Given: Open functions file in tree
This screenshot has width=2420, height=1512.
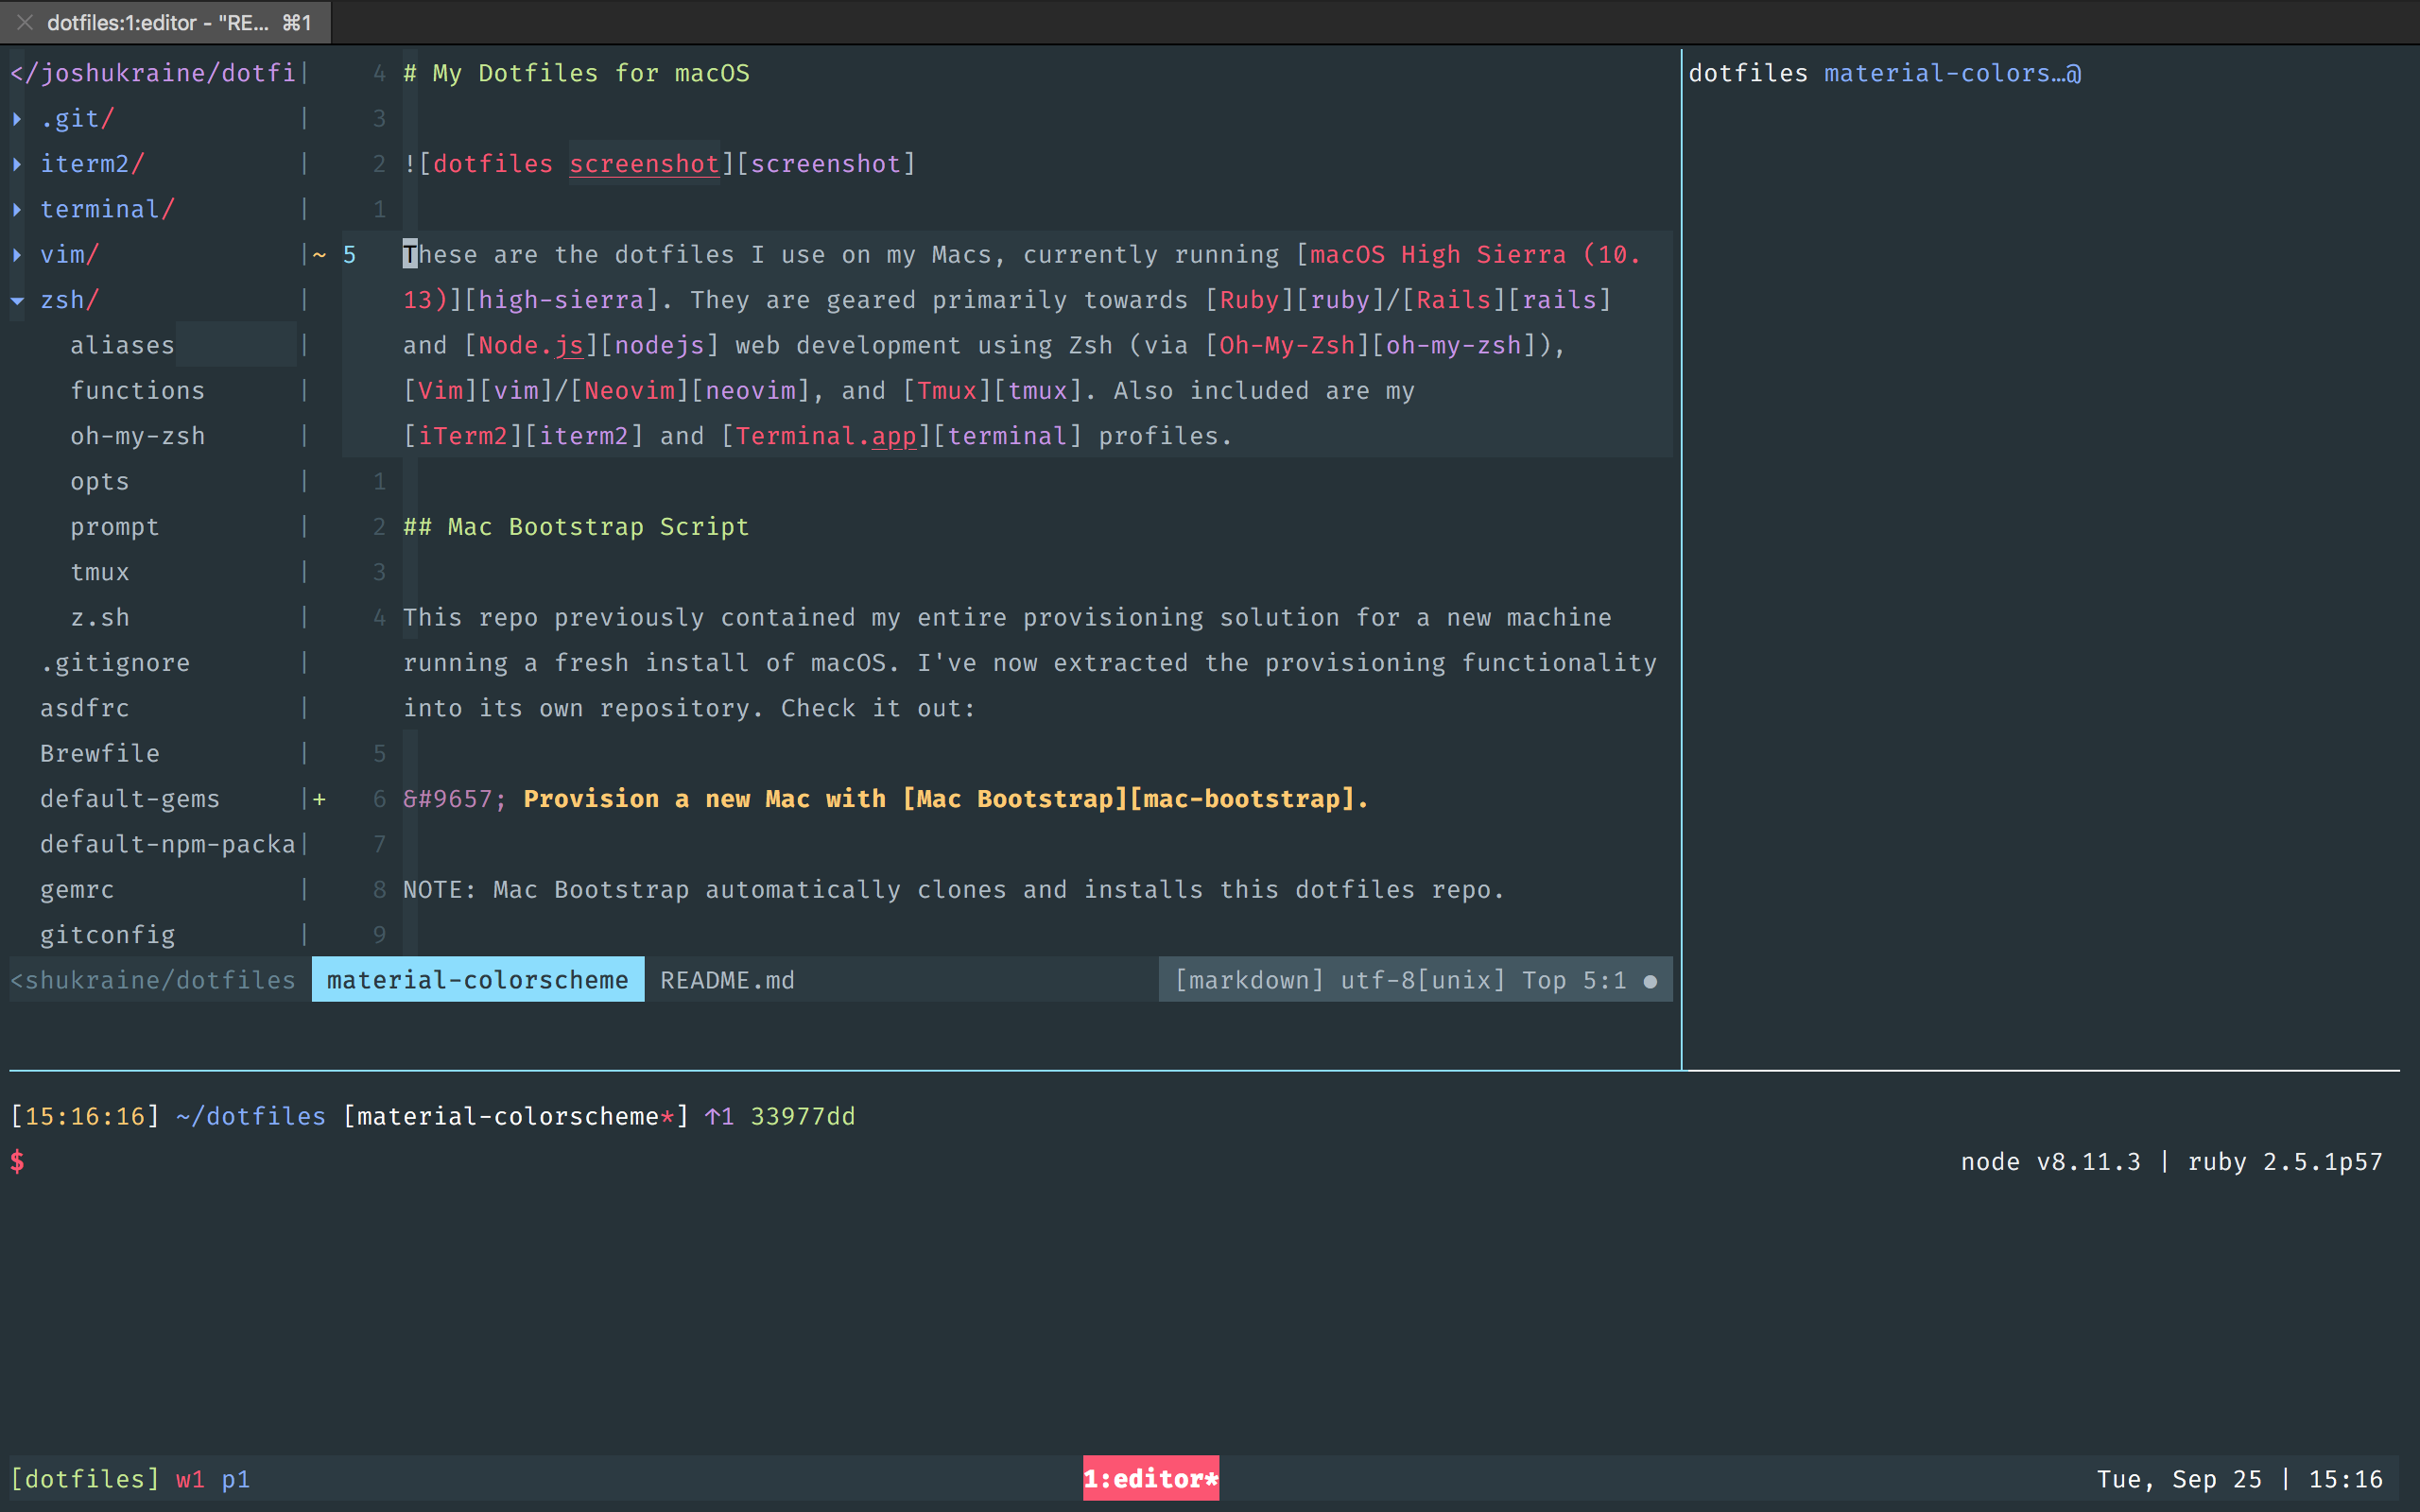Looking at the screenshot, I should 137,391.
